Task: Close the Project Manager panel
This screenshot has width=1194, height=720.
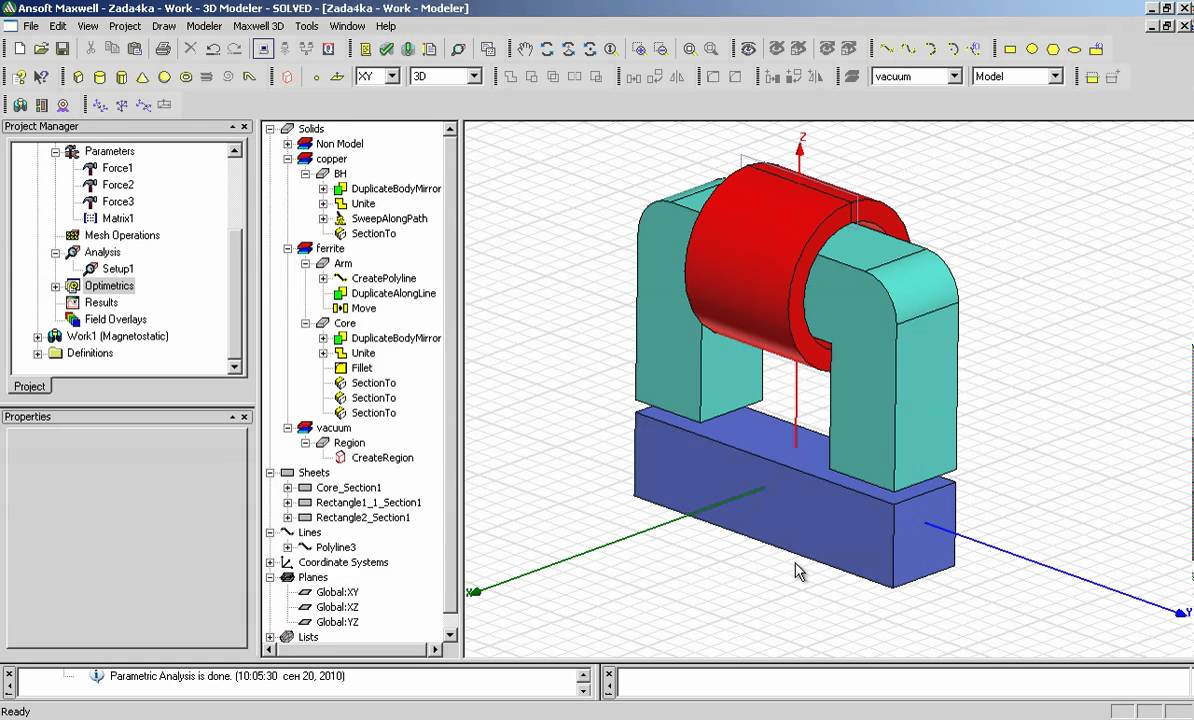Action: (x=244, y=126)
